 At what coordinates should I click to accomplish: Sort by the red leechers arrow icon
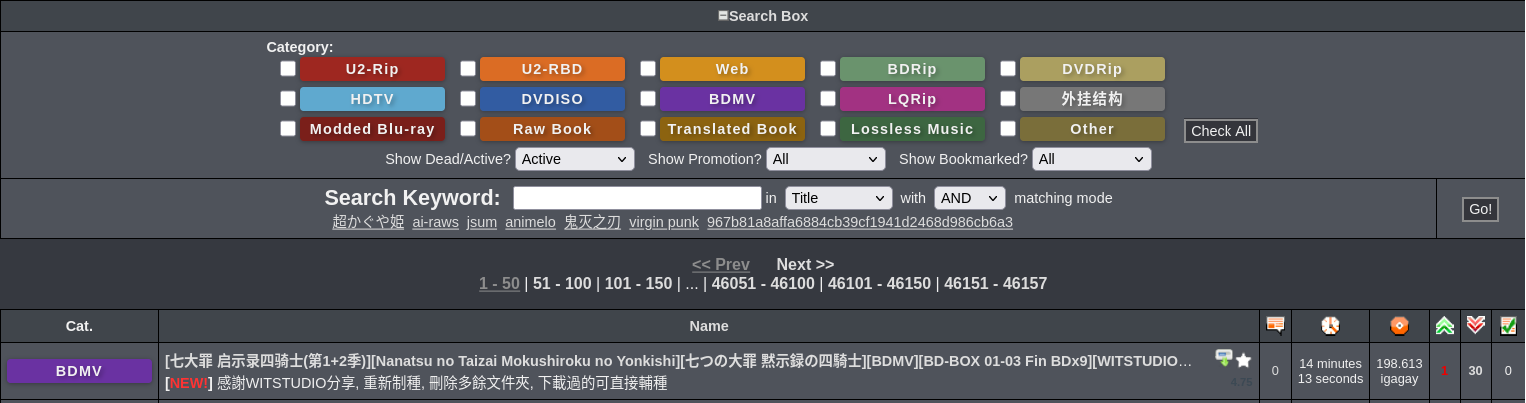click(1475, 325)
